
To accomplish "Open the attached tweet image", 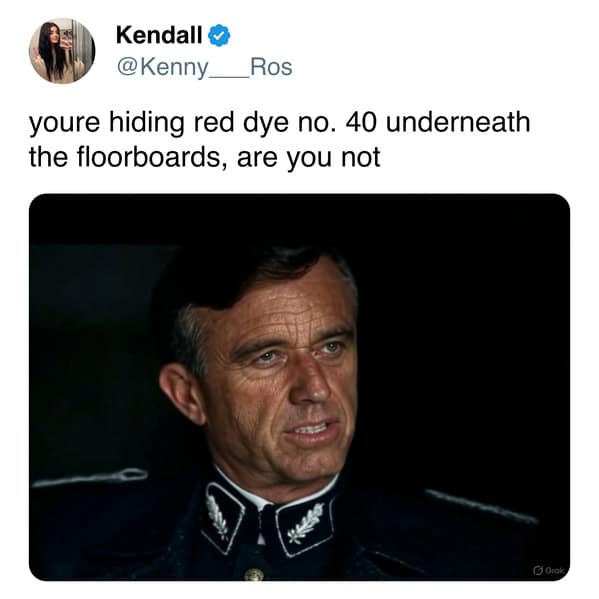I will (x=300, y=387).
